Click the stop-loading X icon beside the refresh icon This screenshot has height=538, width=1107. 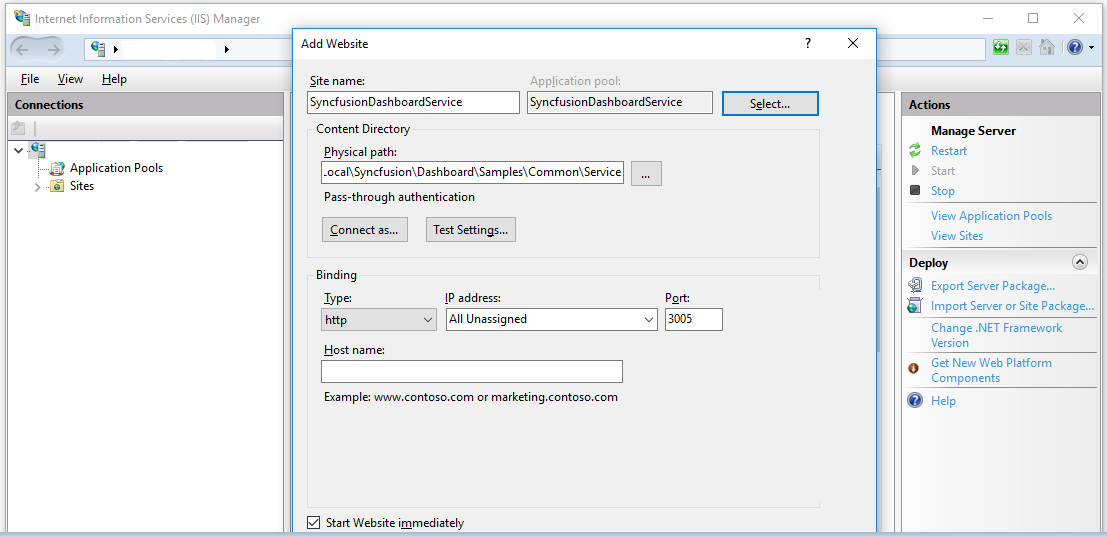coord(1024,47)
